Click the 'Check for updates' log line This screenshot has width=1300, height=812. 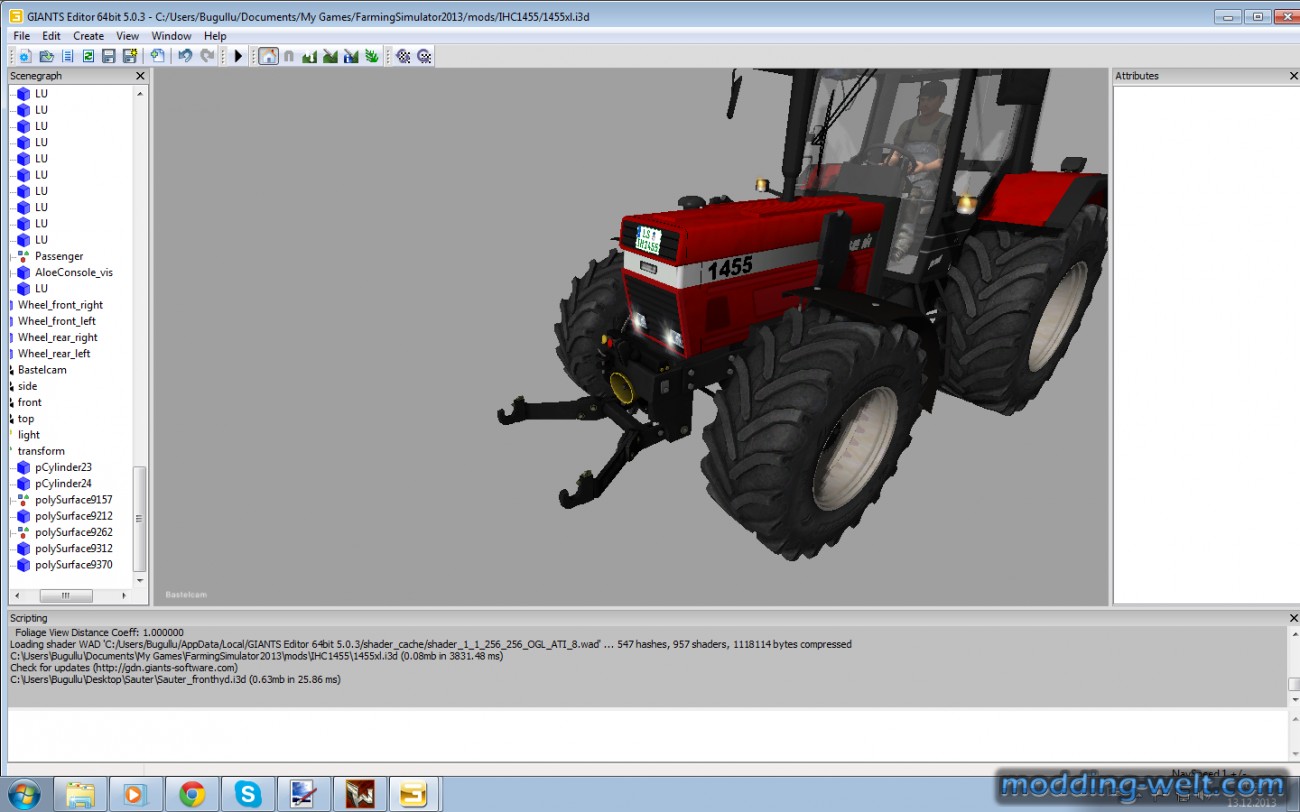coord(124,668)
